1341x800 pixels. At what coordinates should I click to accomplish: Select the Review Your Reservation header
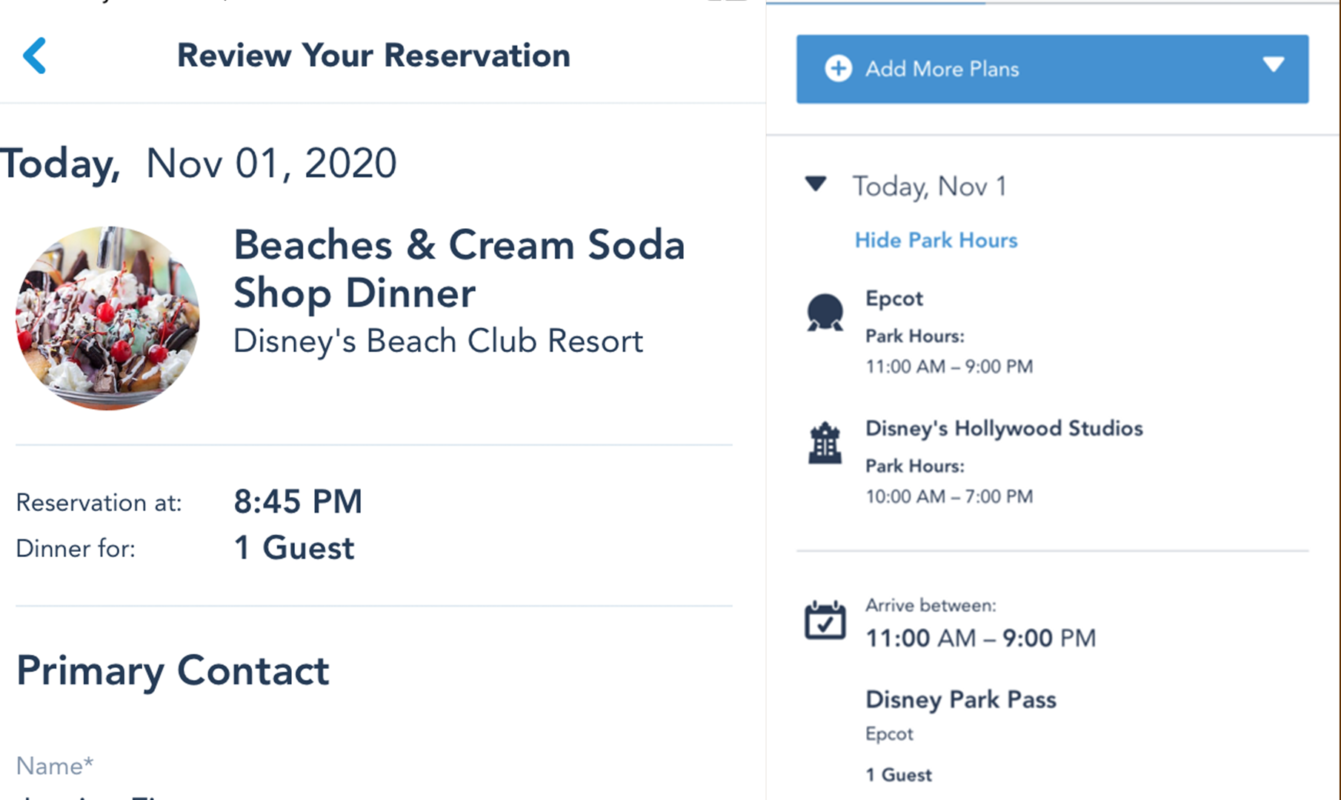(373, 55)
